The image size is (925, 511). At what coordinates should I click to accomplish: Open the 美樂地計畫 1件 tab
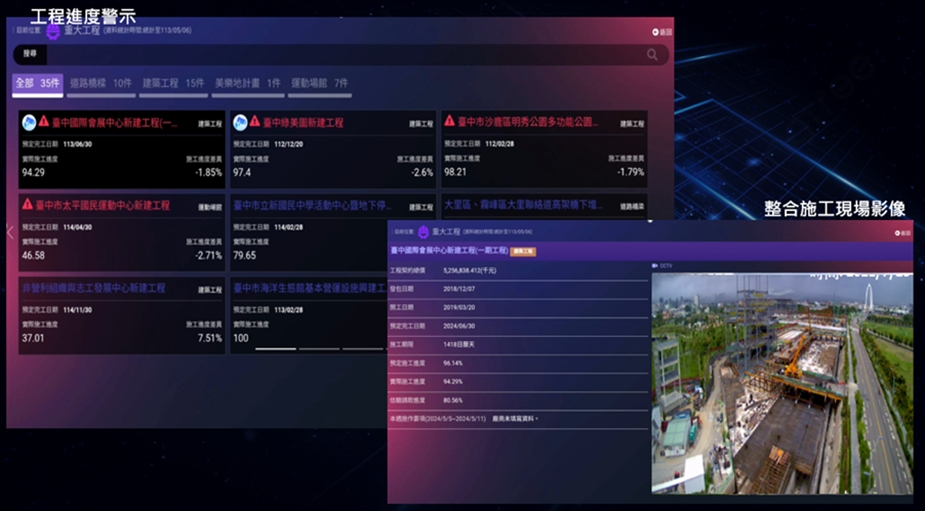pos(247,84)
